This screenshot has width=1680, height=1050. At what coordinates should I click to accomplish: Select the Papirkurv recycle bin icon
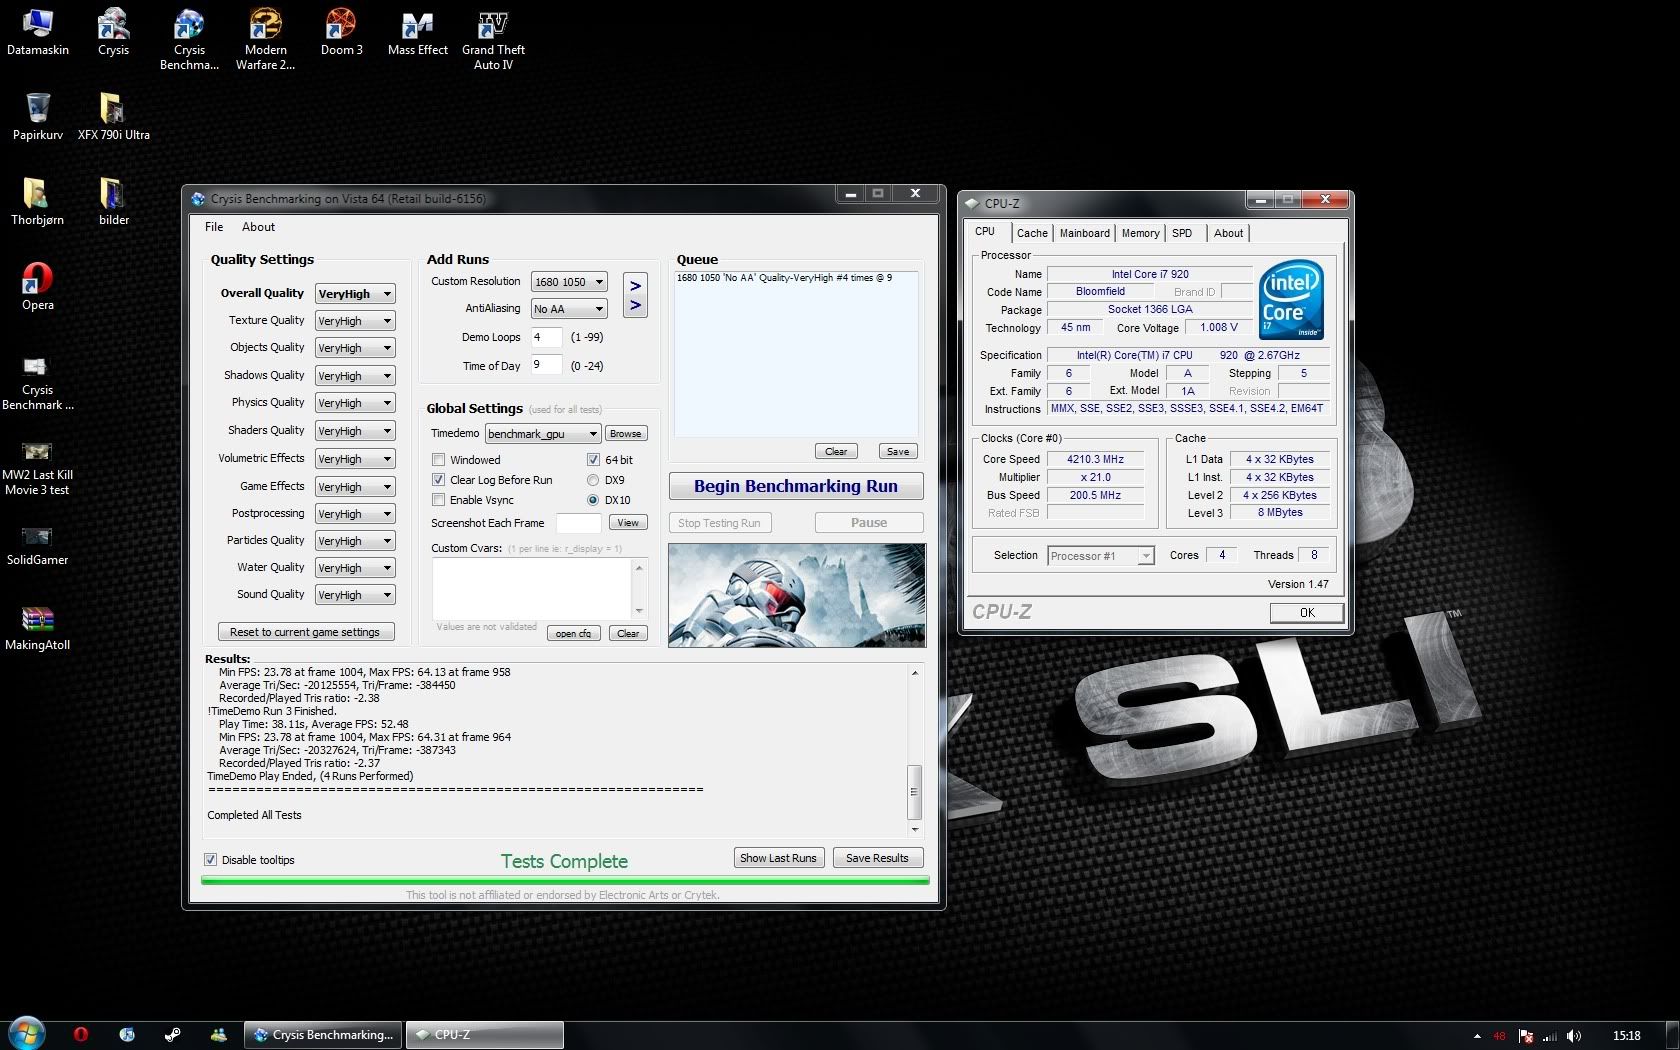point(37,116)
